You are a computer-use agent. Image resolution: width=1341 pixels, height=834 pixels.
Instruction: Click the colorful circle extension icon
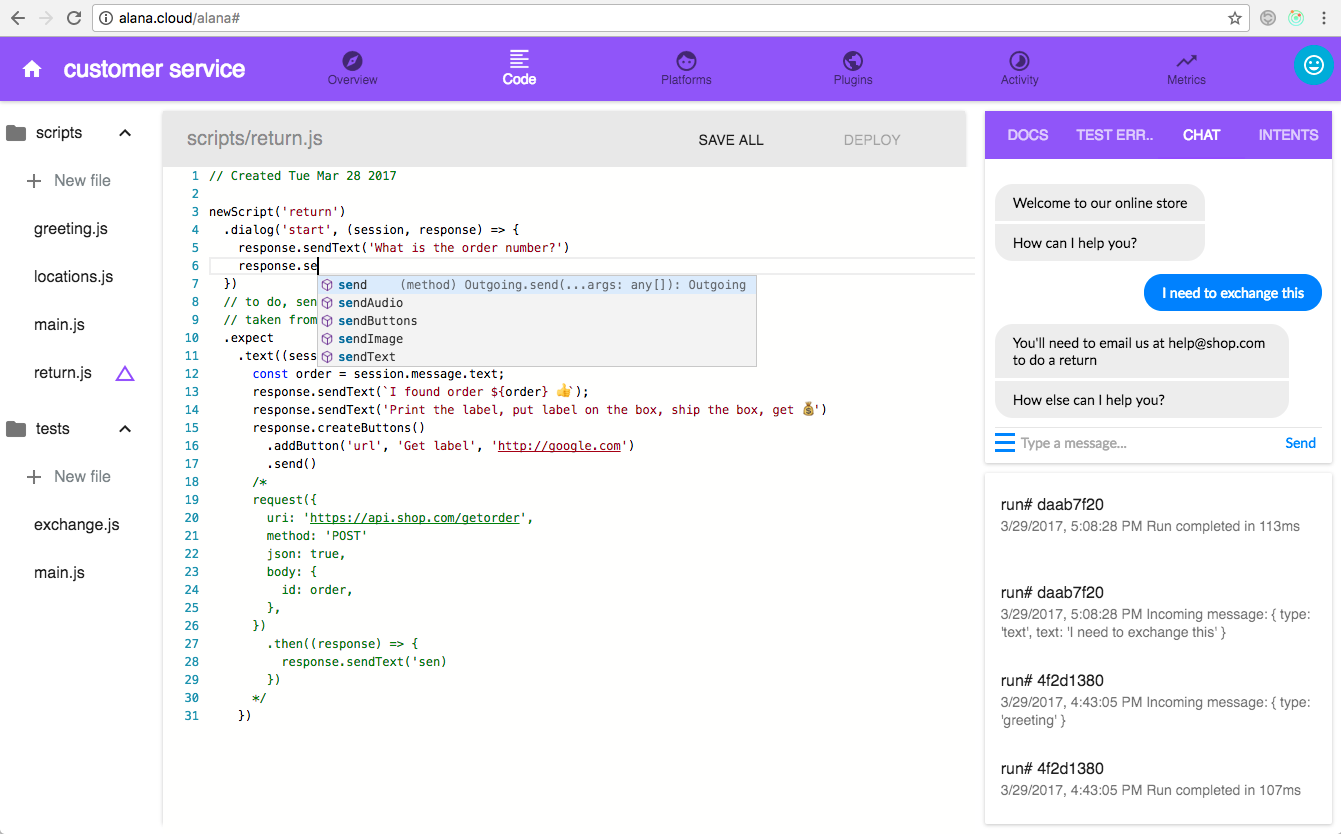pyautogui.click(x=1296, y=18)
